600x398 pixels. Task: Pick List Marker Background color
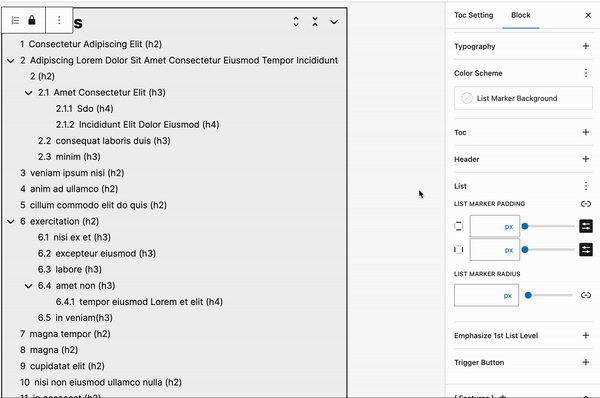(523, 98)
